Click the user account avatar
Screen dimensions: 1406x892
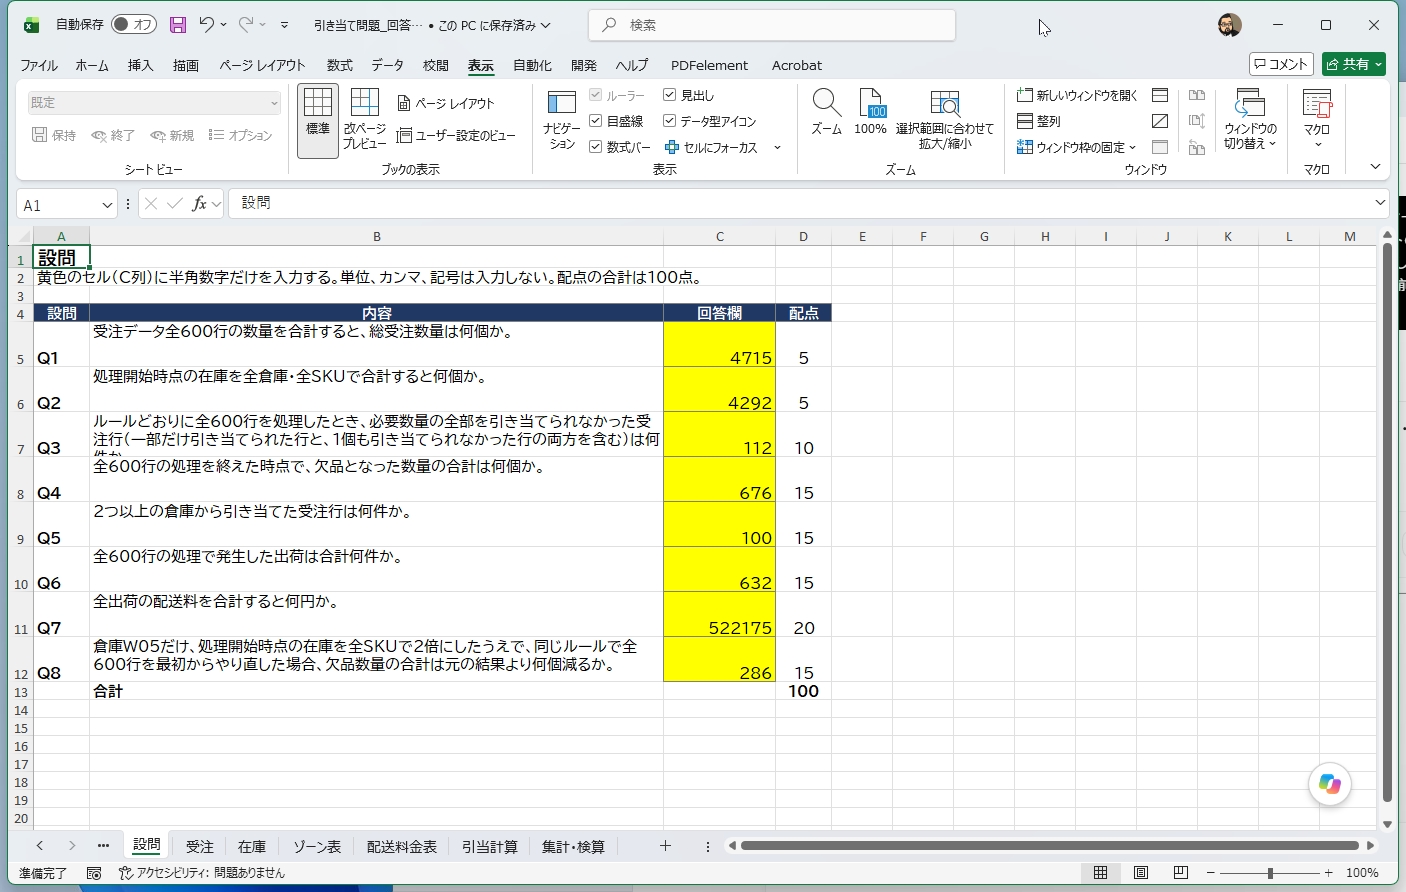(1229, 25)
